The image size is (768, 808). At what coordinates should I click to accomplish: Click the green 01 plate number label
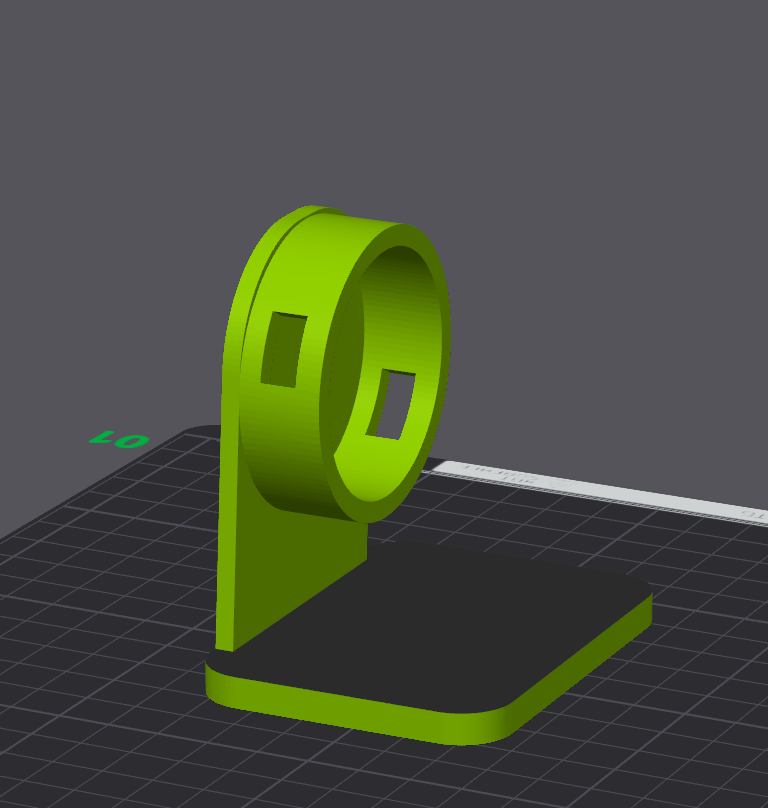(119, 440)
